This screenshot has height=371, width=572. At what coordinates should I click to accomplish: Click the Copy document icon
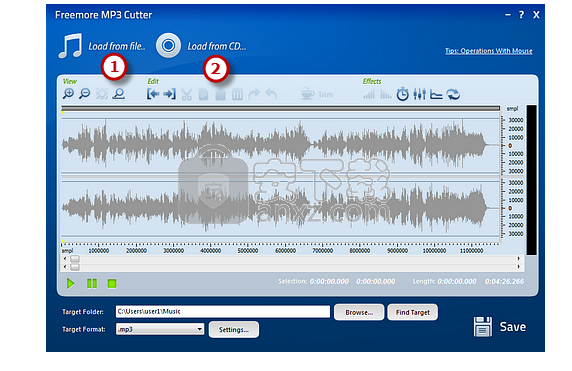(203, 94)
